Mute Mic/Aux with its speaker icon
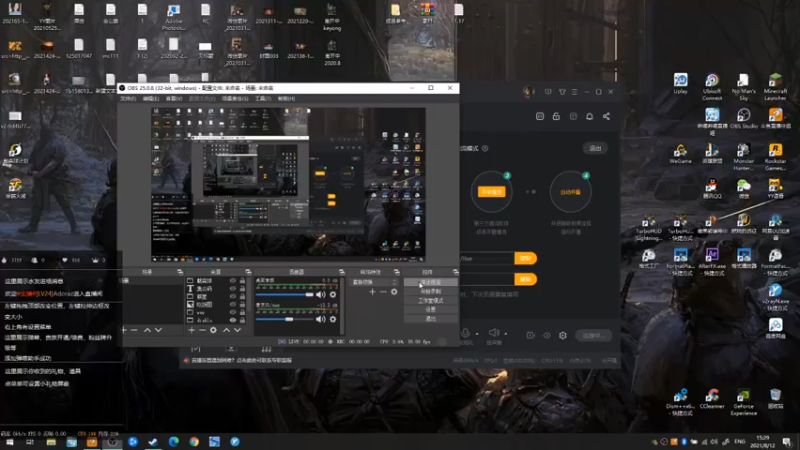Image resolution: width=800 pixels, height=450 pixels. coord(320,319)
